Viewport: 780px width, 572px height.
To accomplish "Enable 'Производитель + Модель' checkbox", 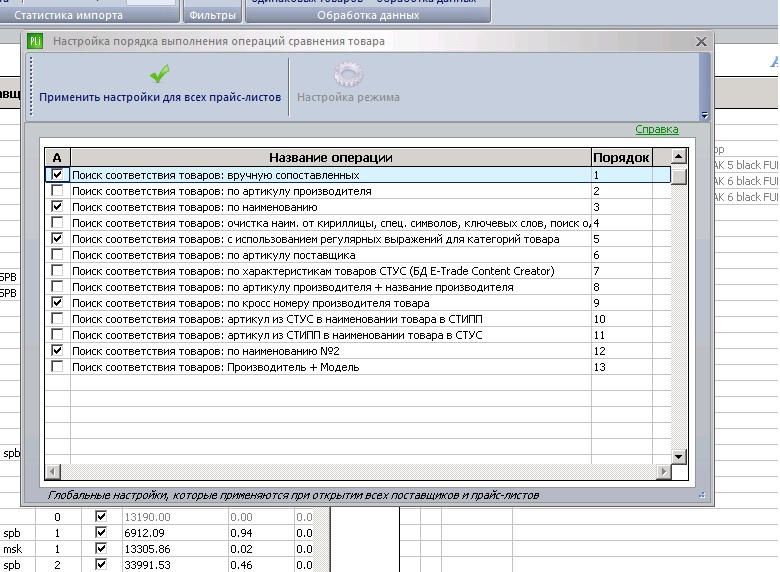I will click(57, 367).
